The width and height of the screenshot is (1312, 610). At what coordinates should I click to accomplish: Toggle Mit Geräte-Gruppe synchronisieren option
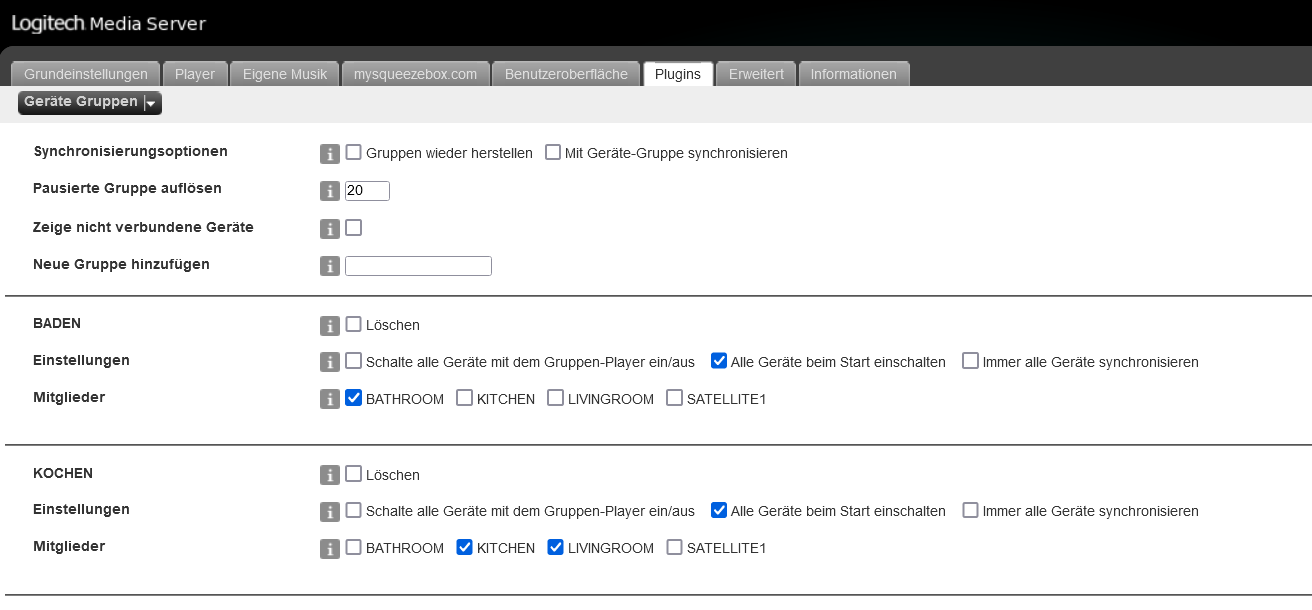(x=553, y=153)
